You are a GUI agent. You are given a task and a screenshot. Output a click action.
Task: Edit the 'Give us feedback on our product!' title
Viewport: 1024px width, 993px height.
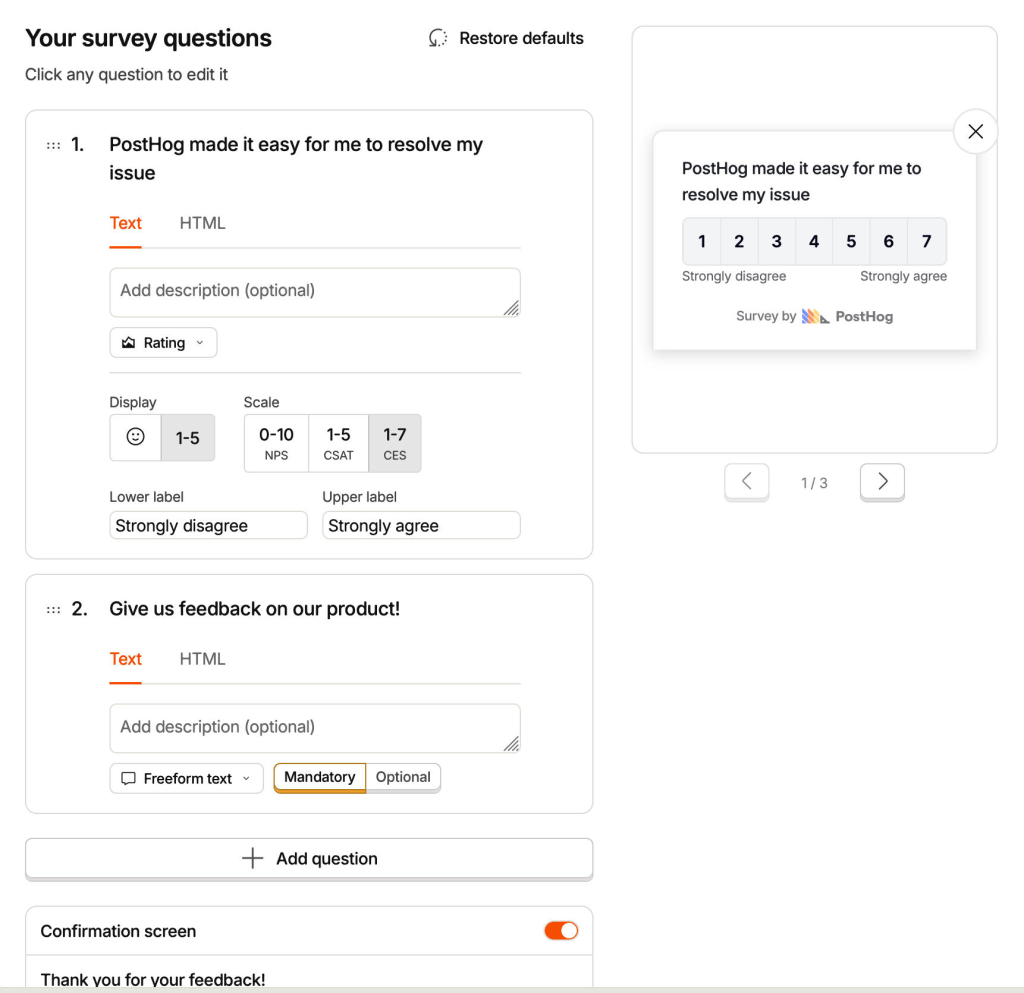pyautogui.click(x=255, y=609)
